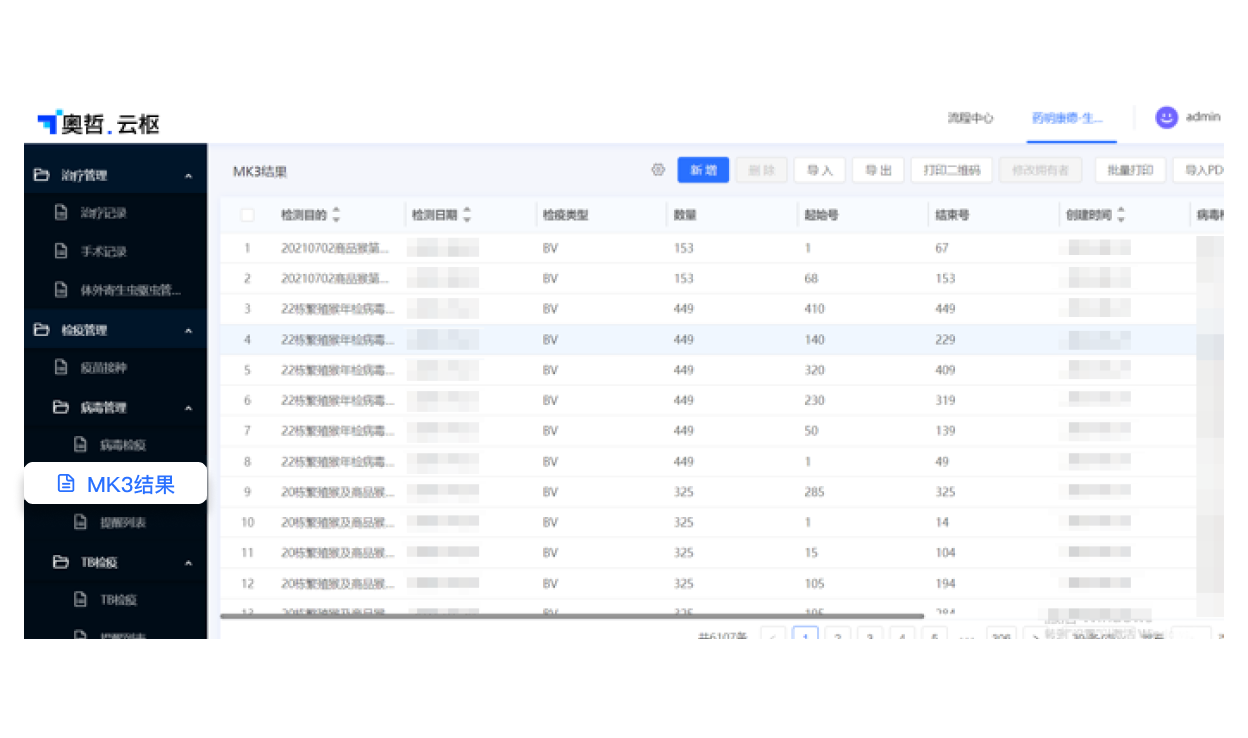
Task: Collapse the TB检疫 submenu chevron
Action: [x=189, y=563]
